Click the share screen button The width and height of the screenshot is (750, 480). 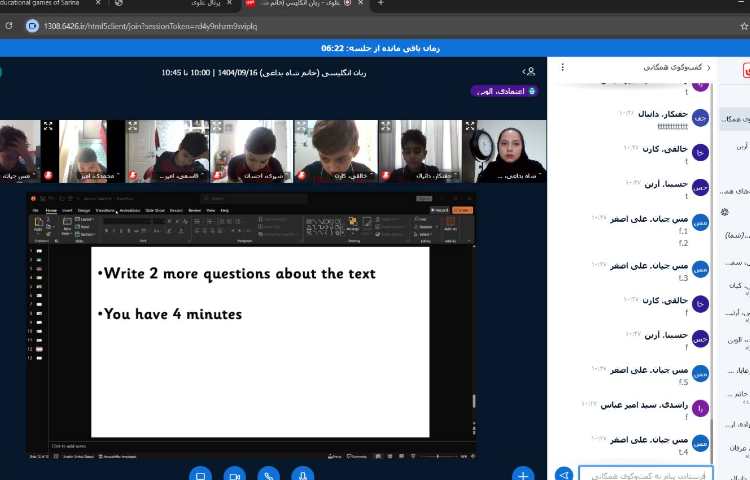pos(200,474)
